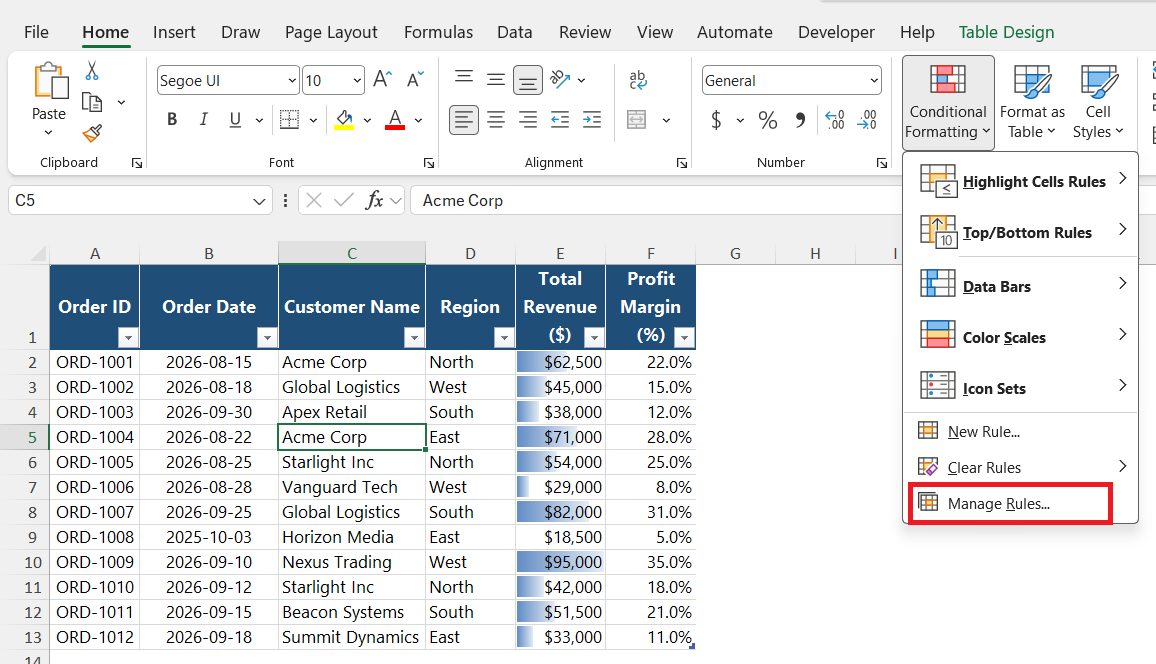Click the red Font Color icon
The width and height of the screenshot is (1156, 664).
pyautogui.click(x=395, y=119)
